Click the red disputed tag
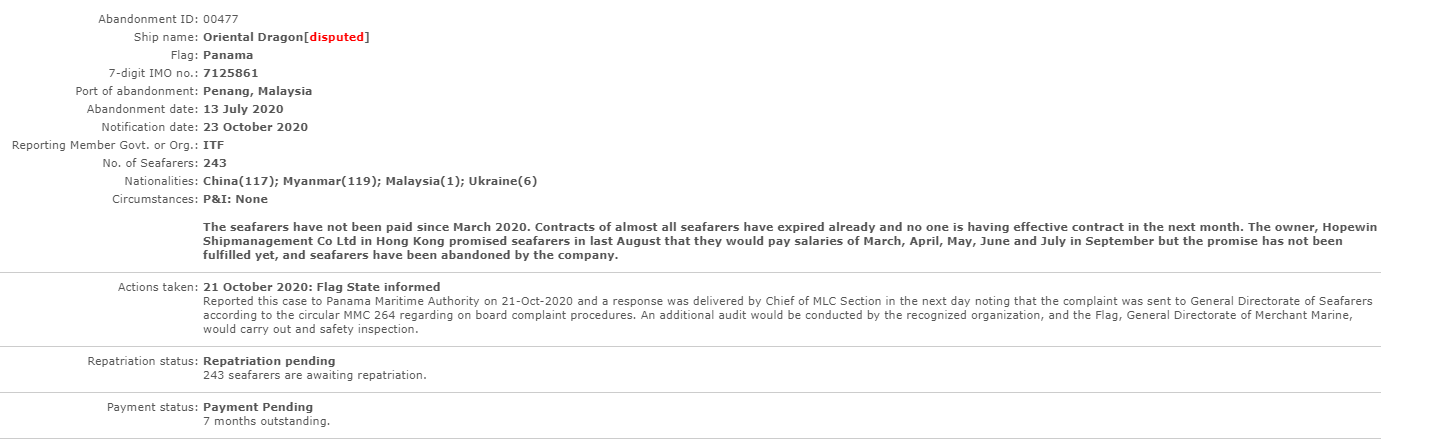Viewport: 1433px width, 439px height. pos(337,37)
